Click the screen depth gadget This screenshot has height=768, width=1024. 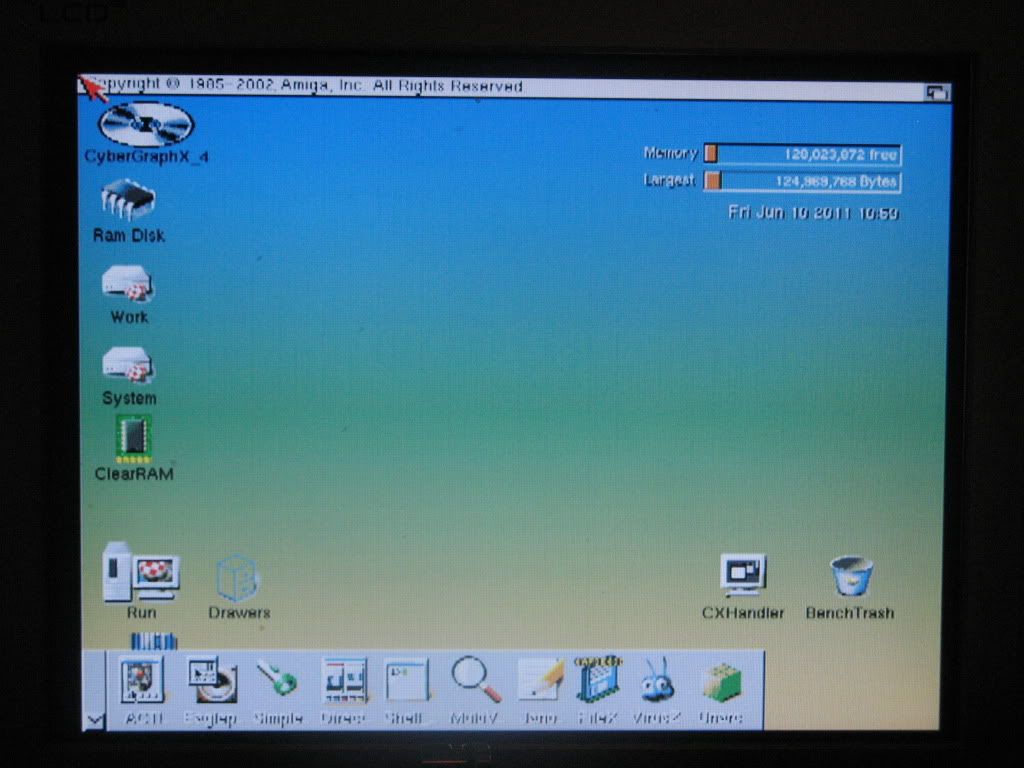pyautogui.click(x=937, y=91)
